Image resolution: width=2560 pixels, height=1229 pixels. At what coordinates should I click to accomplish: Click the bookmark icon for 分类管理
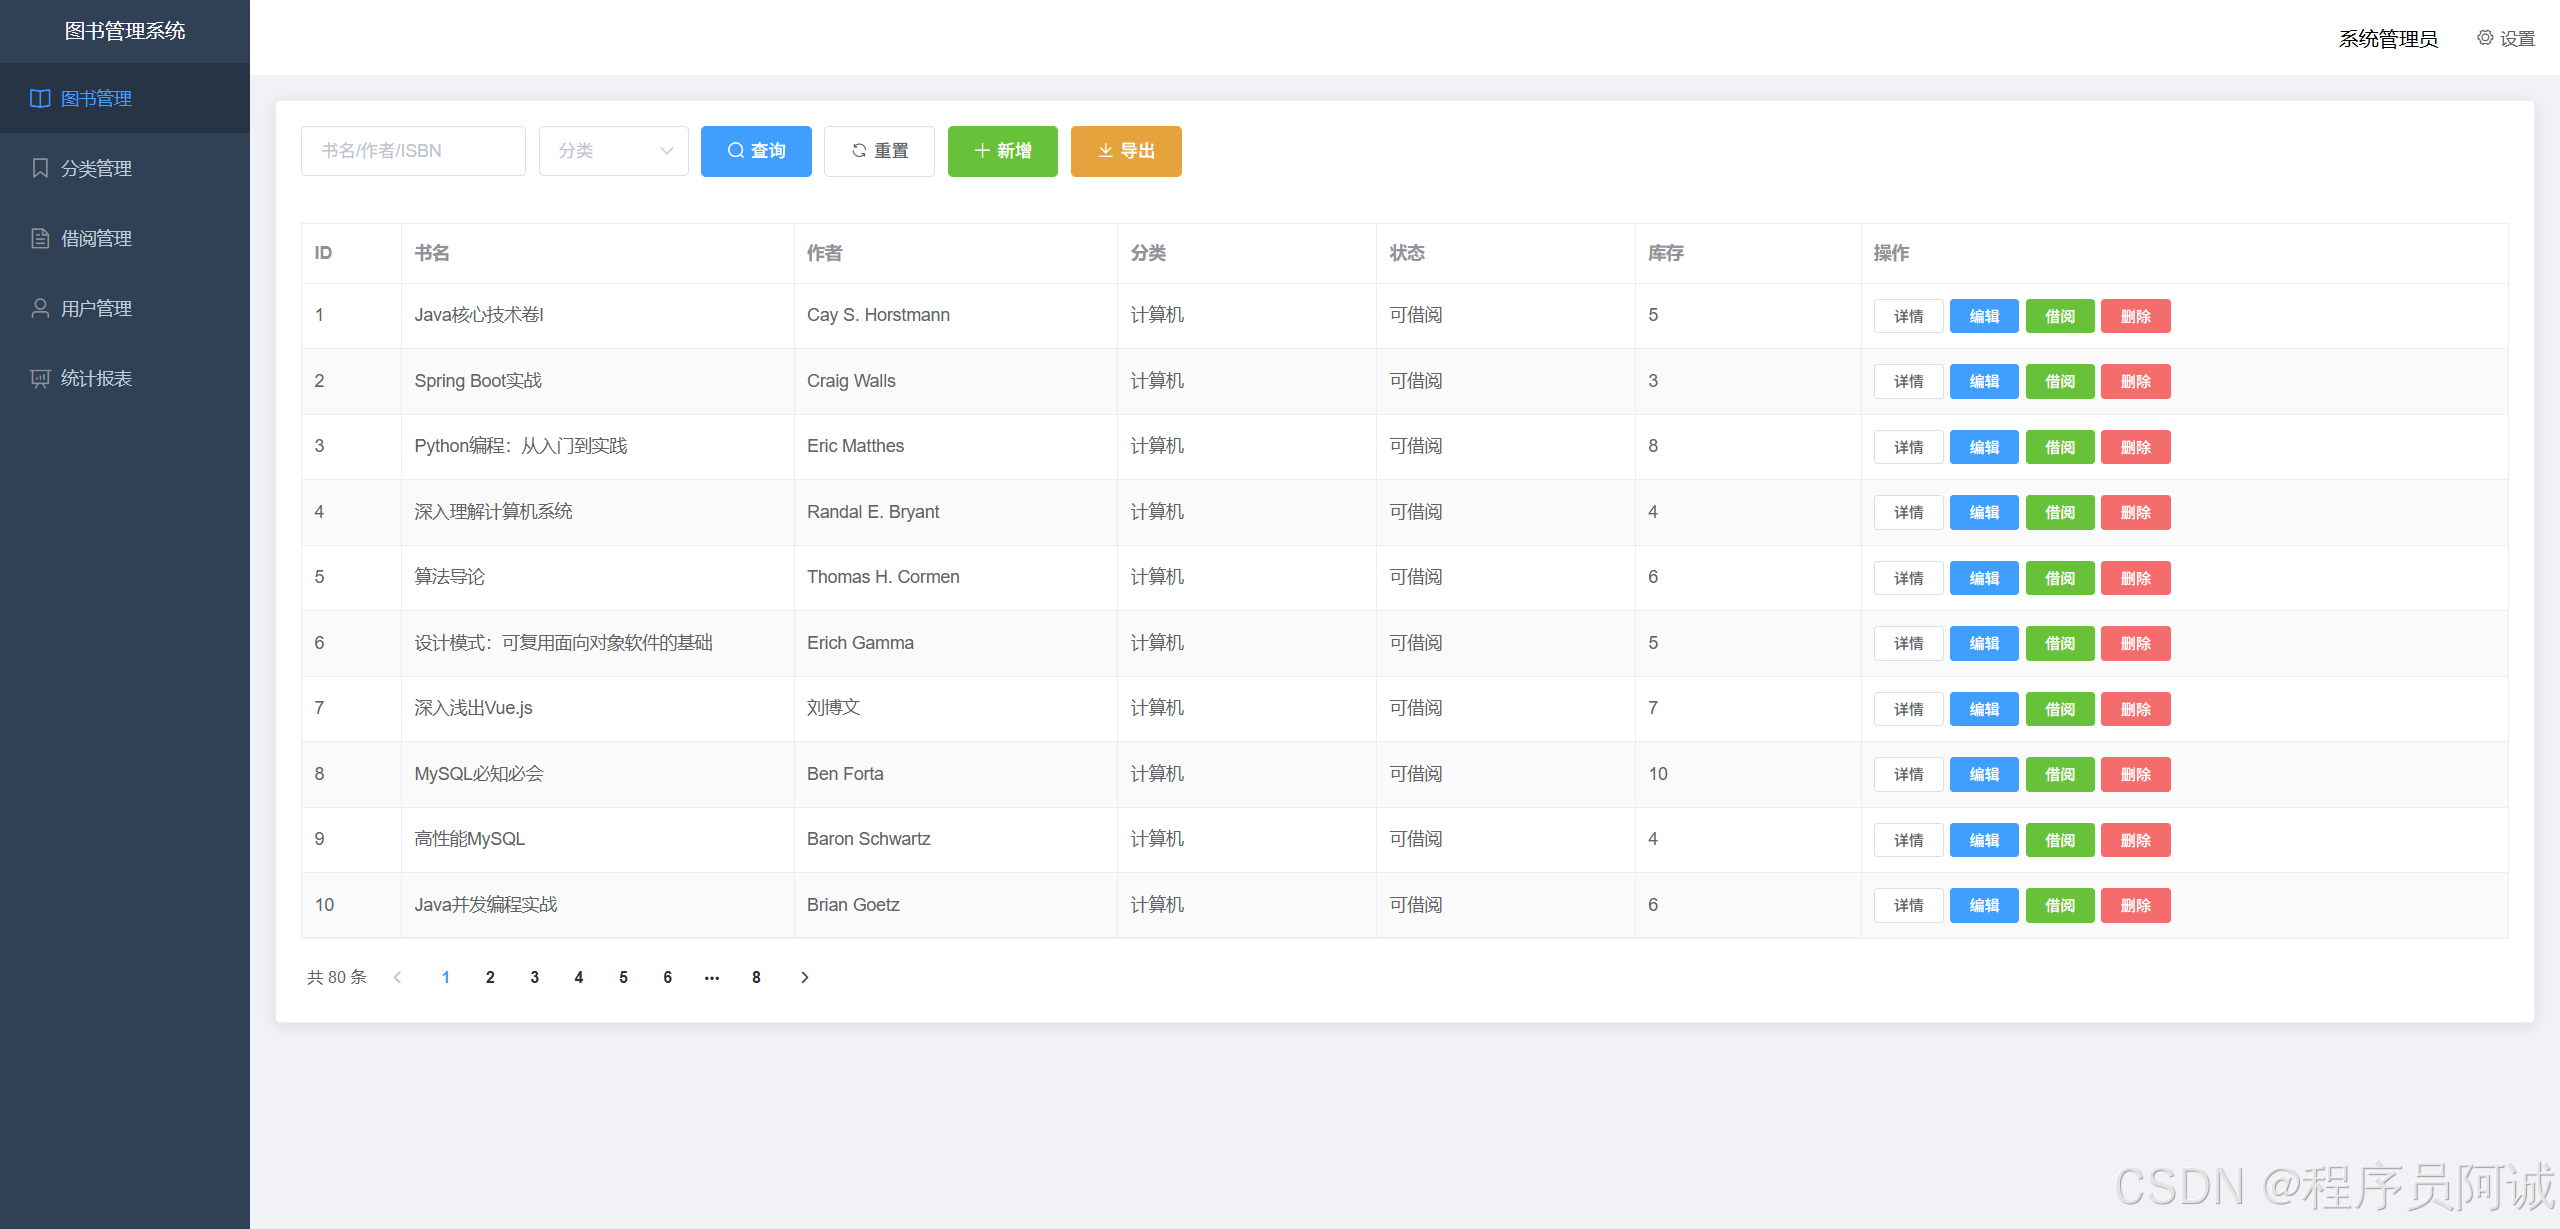click(x=40, y=168)
